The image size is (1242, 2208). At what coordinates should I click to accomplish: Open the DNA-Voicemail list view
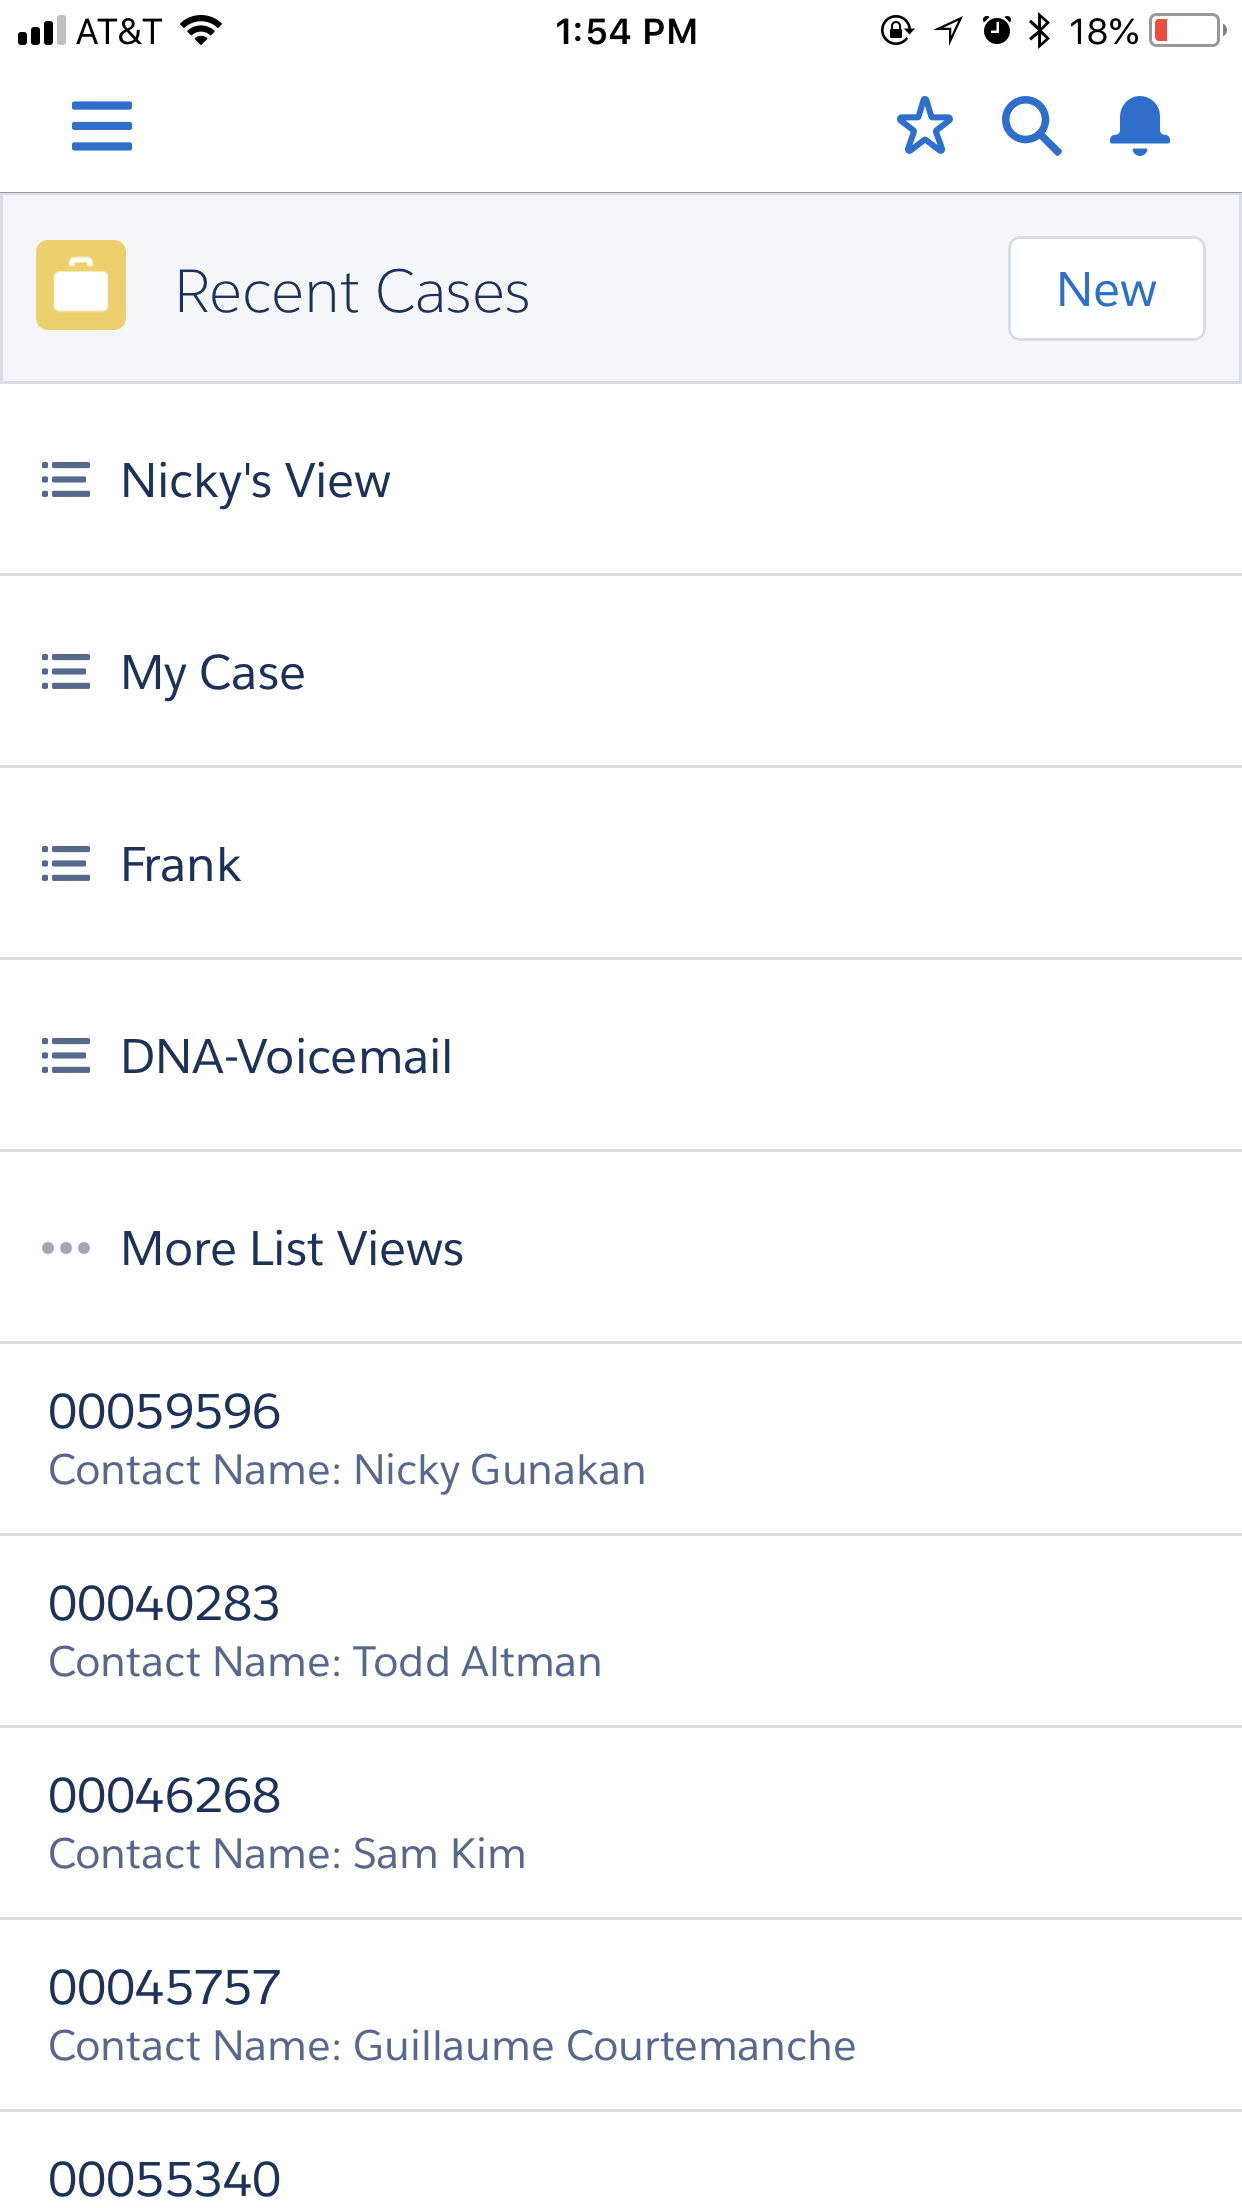coord(287,1056)
